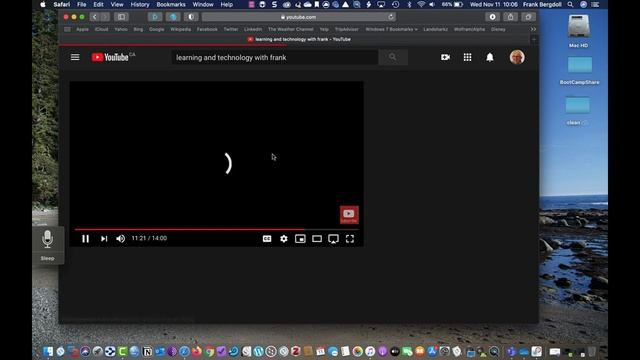Open the History menu
Screen dimensions: 640x360
[140, 4]
